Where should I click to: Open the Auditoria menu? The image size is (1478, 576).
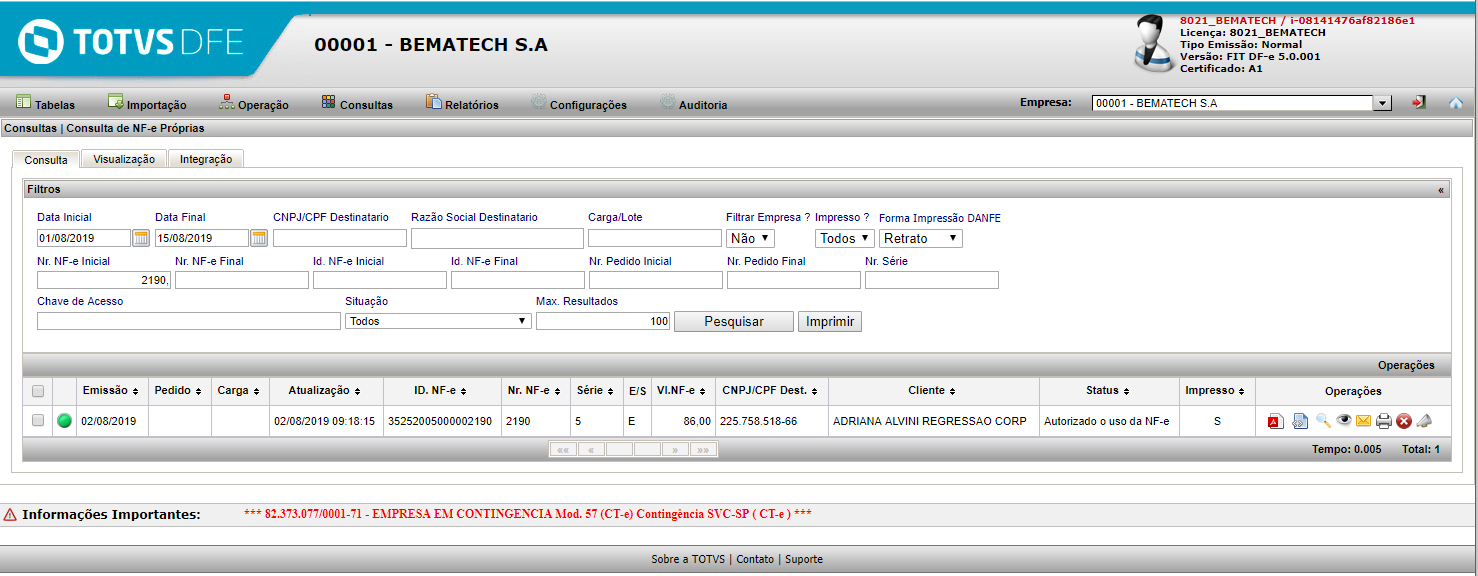(x=694, y=104)
